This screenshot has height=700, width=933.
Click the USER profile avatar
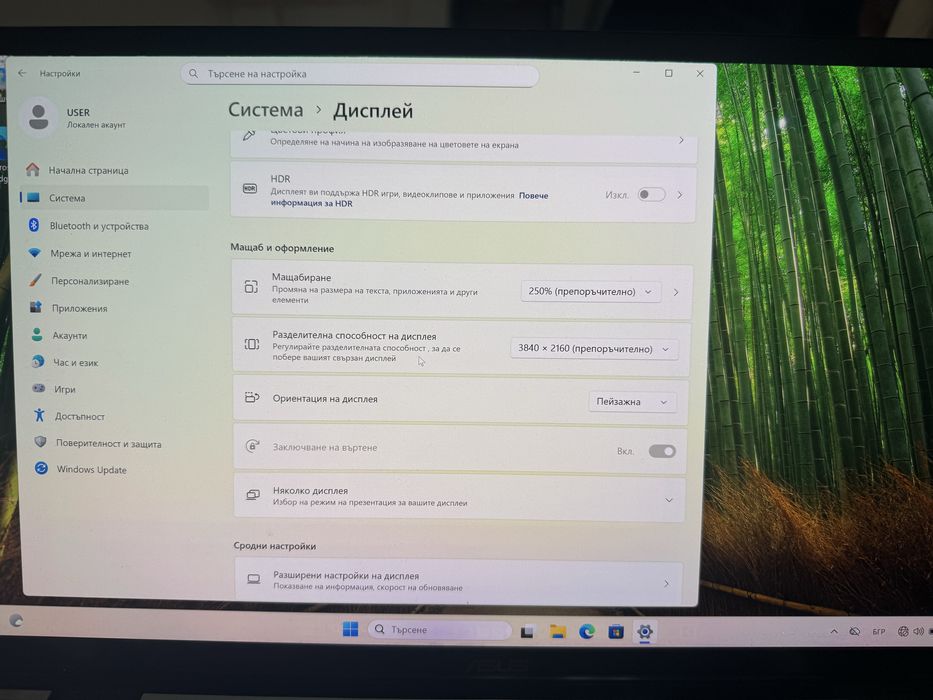tap(38, 117)
